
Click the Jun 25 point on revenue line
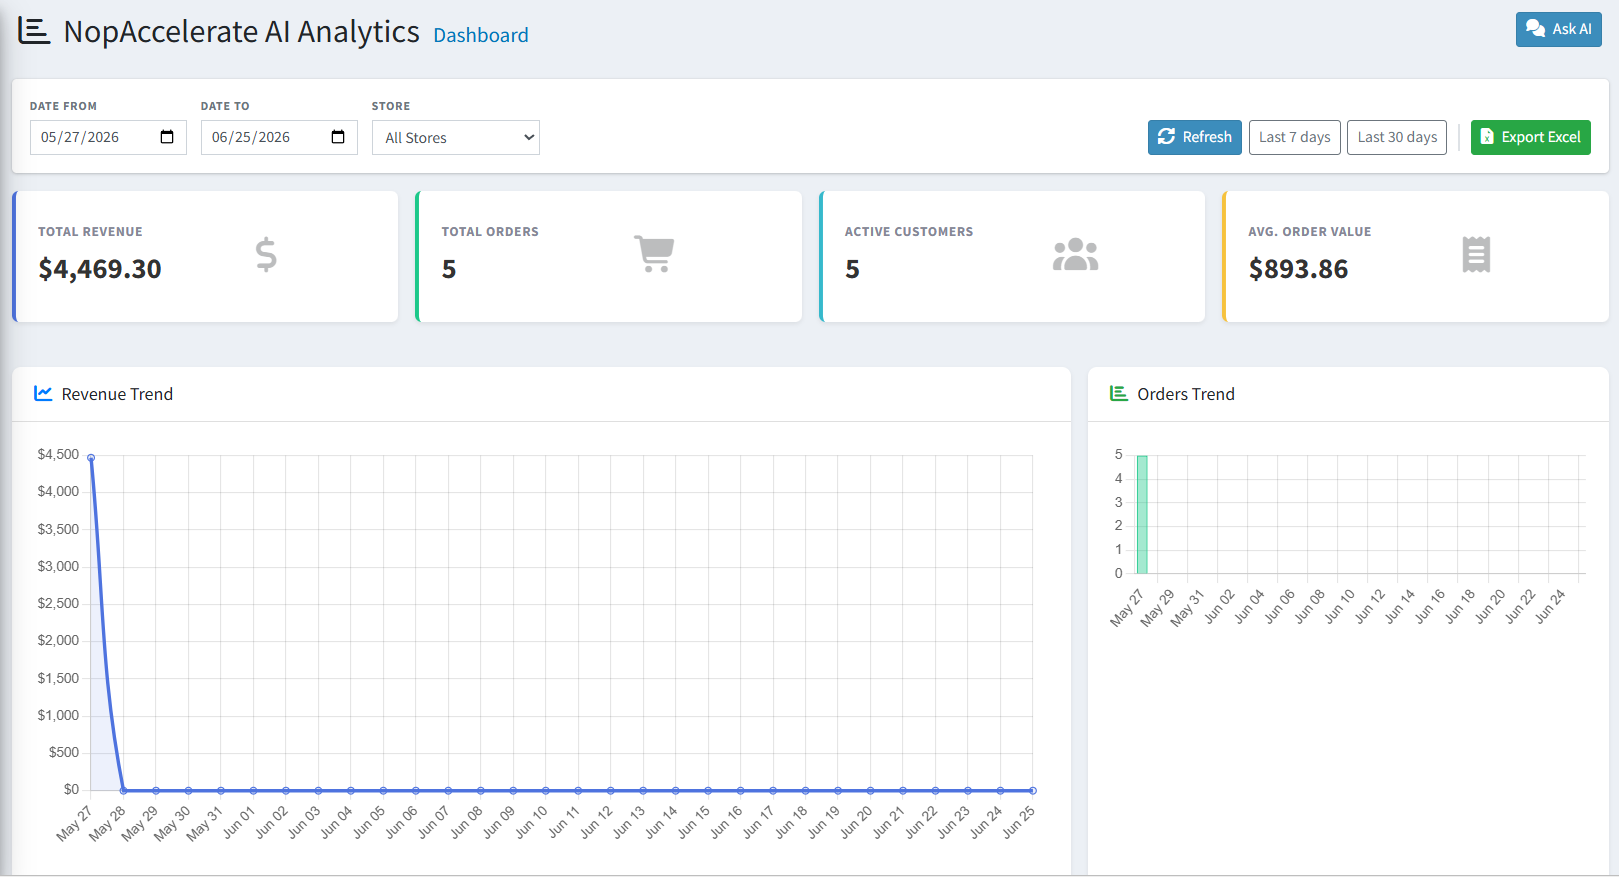click(x=1033, y=790)
